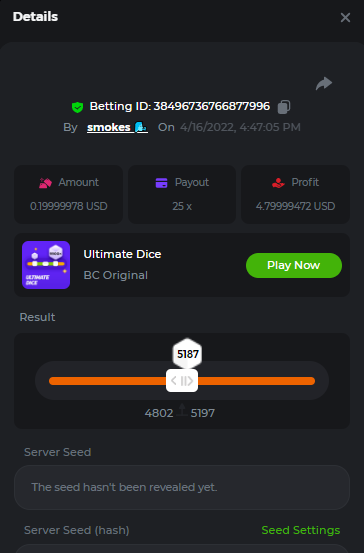
Task: Click the Amount money icon
Action: [x=45, y=183]
